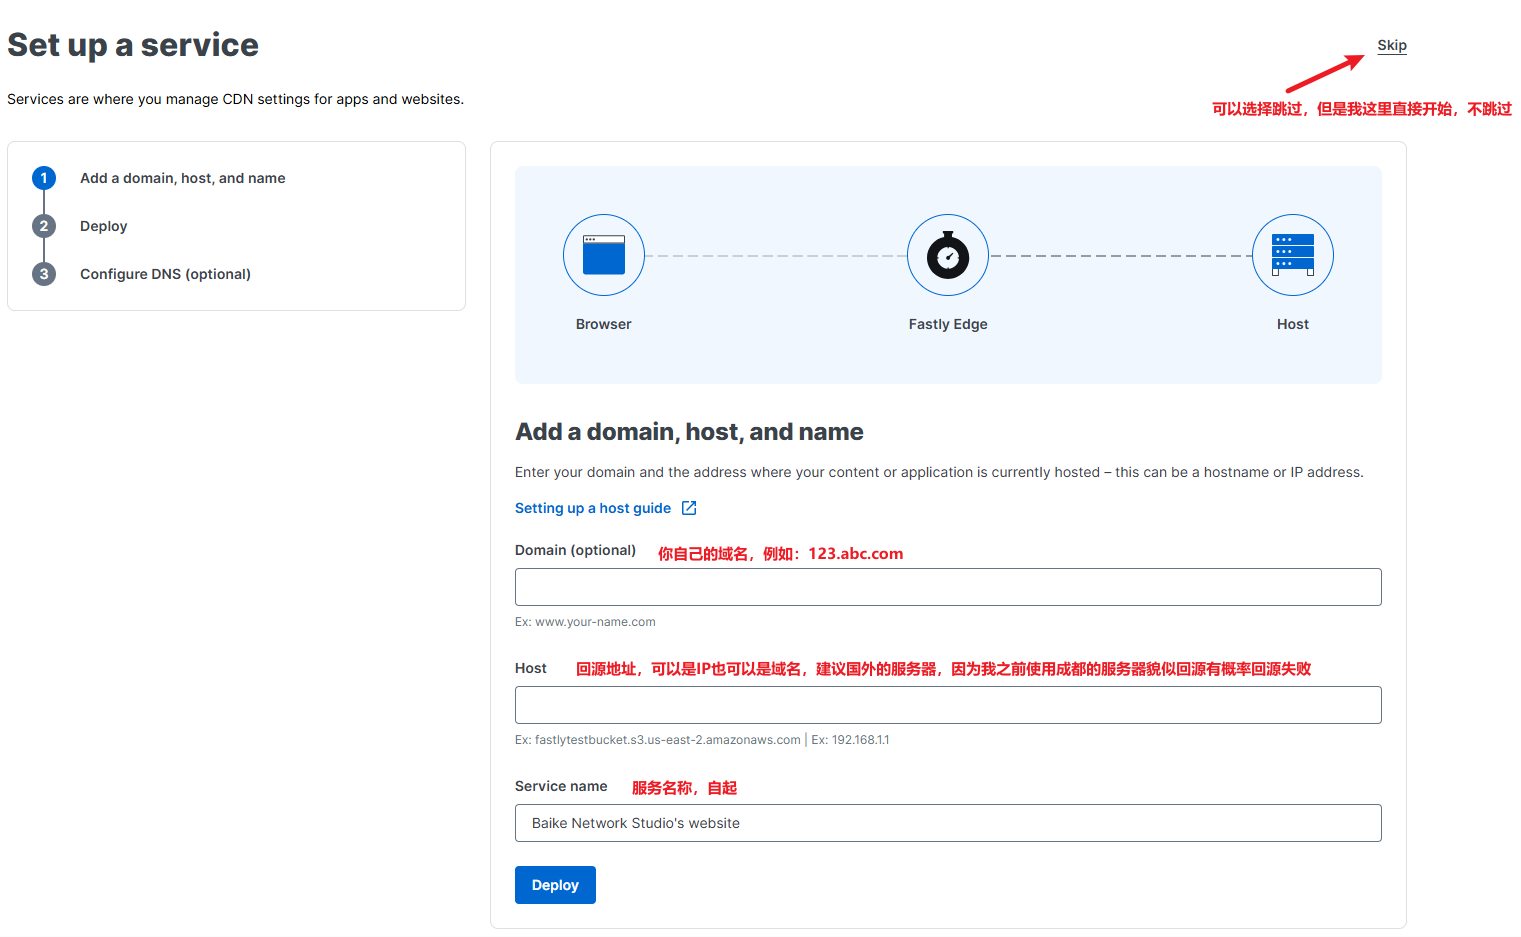Click the "Ex: www.your-name.com" hint text
The height and width of the screenshot is (937, 1521).
585,622
